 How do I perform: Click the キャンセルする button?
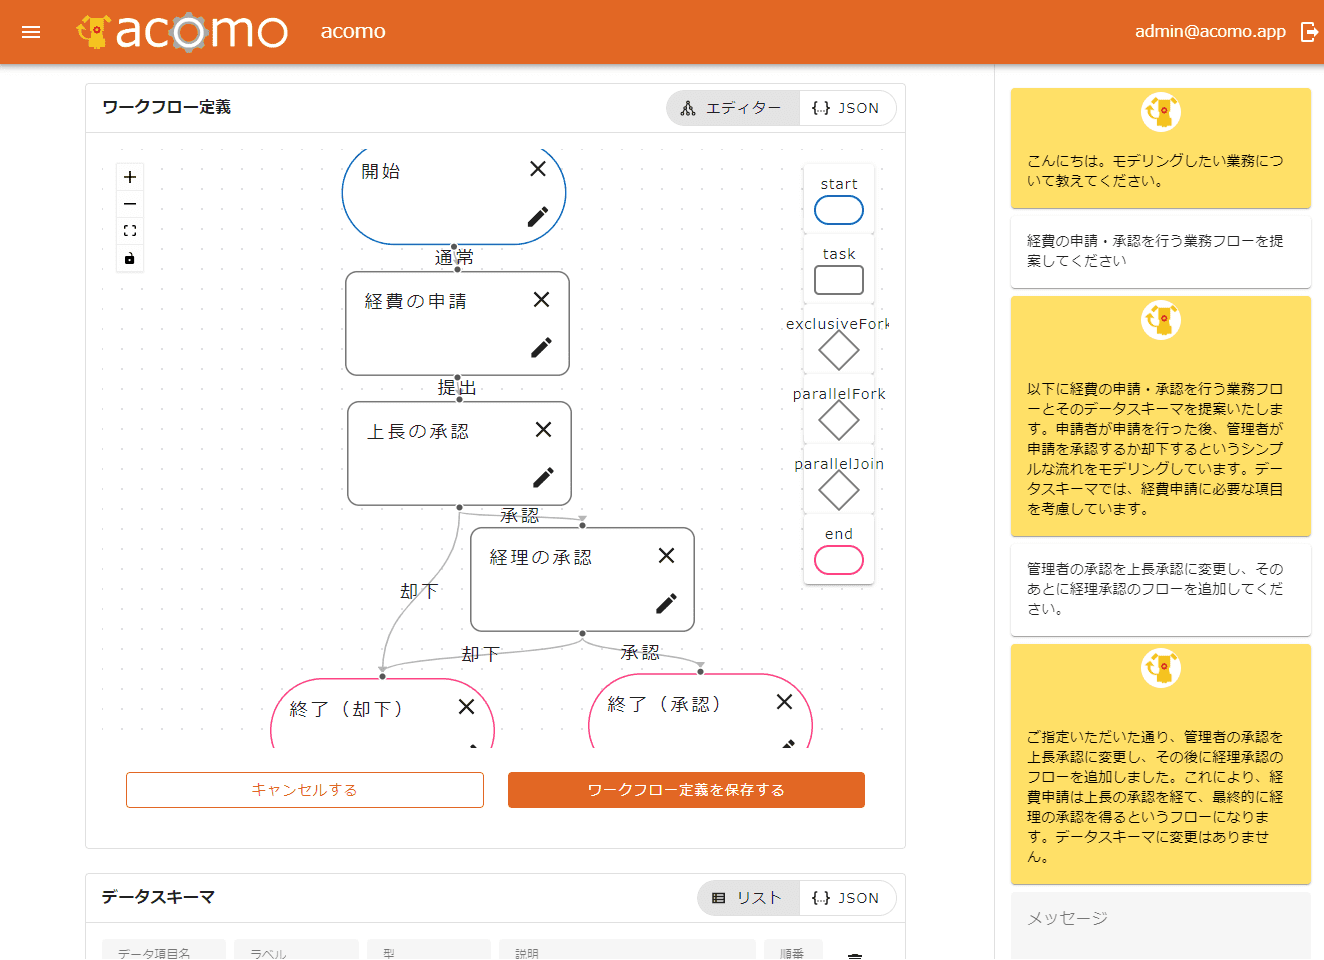click(305, 790)
